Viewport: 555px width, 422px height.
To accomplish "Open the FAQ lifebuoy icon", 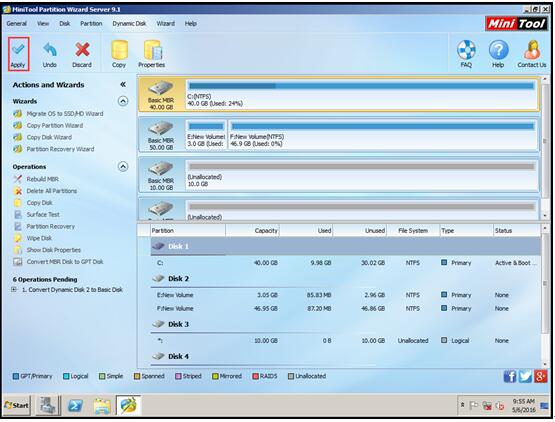I will coord(466,50).
